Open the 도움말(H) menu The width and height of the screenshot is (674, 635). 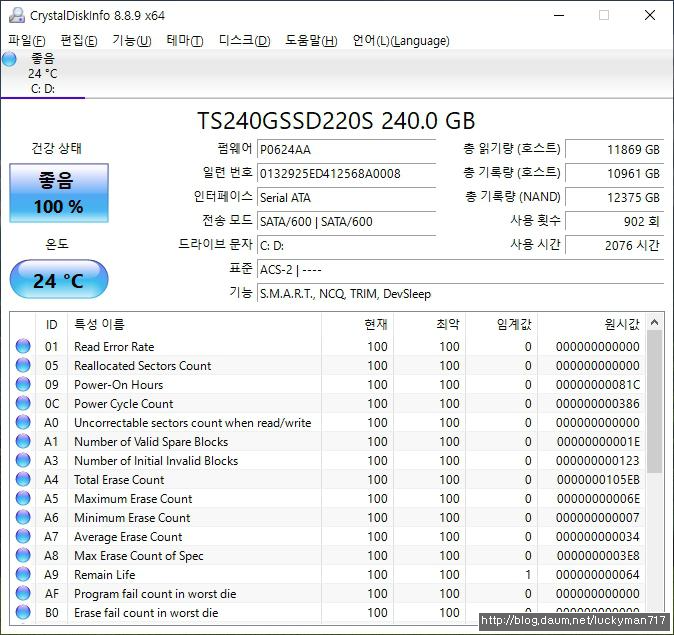point(311,41)
